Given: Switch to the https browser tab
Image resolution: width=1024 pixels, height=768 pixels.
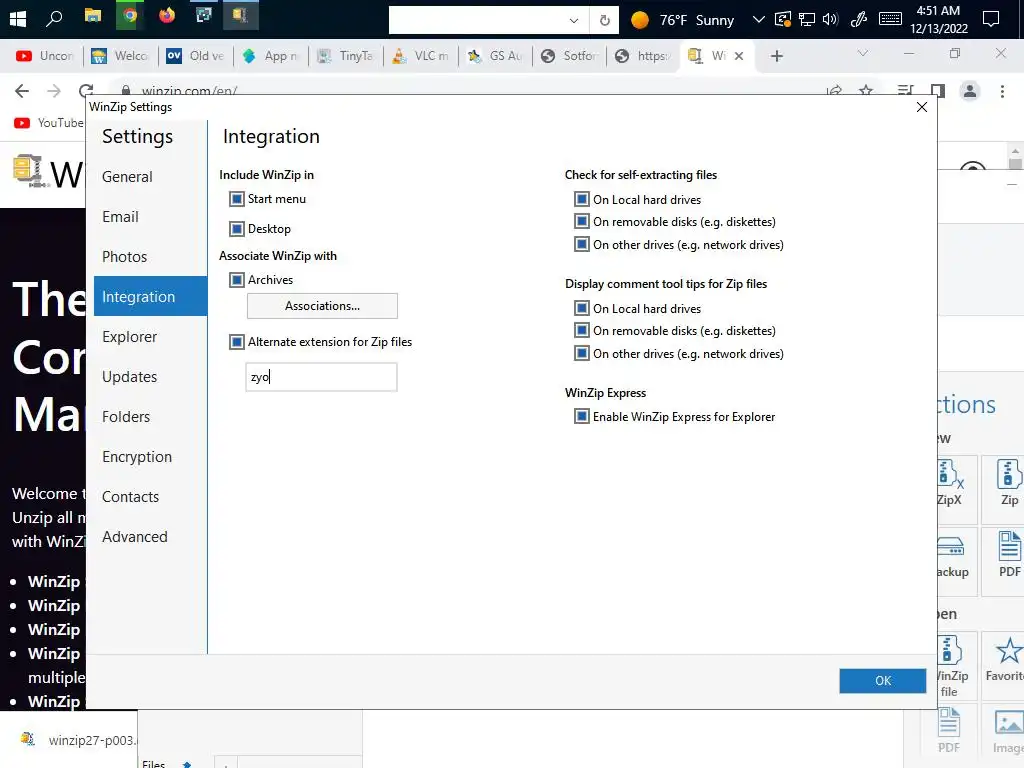Looking at the screenshot, I should tap(644, 56).
